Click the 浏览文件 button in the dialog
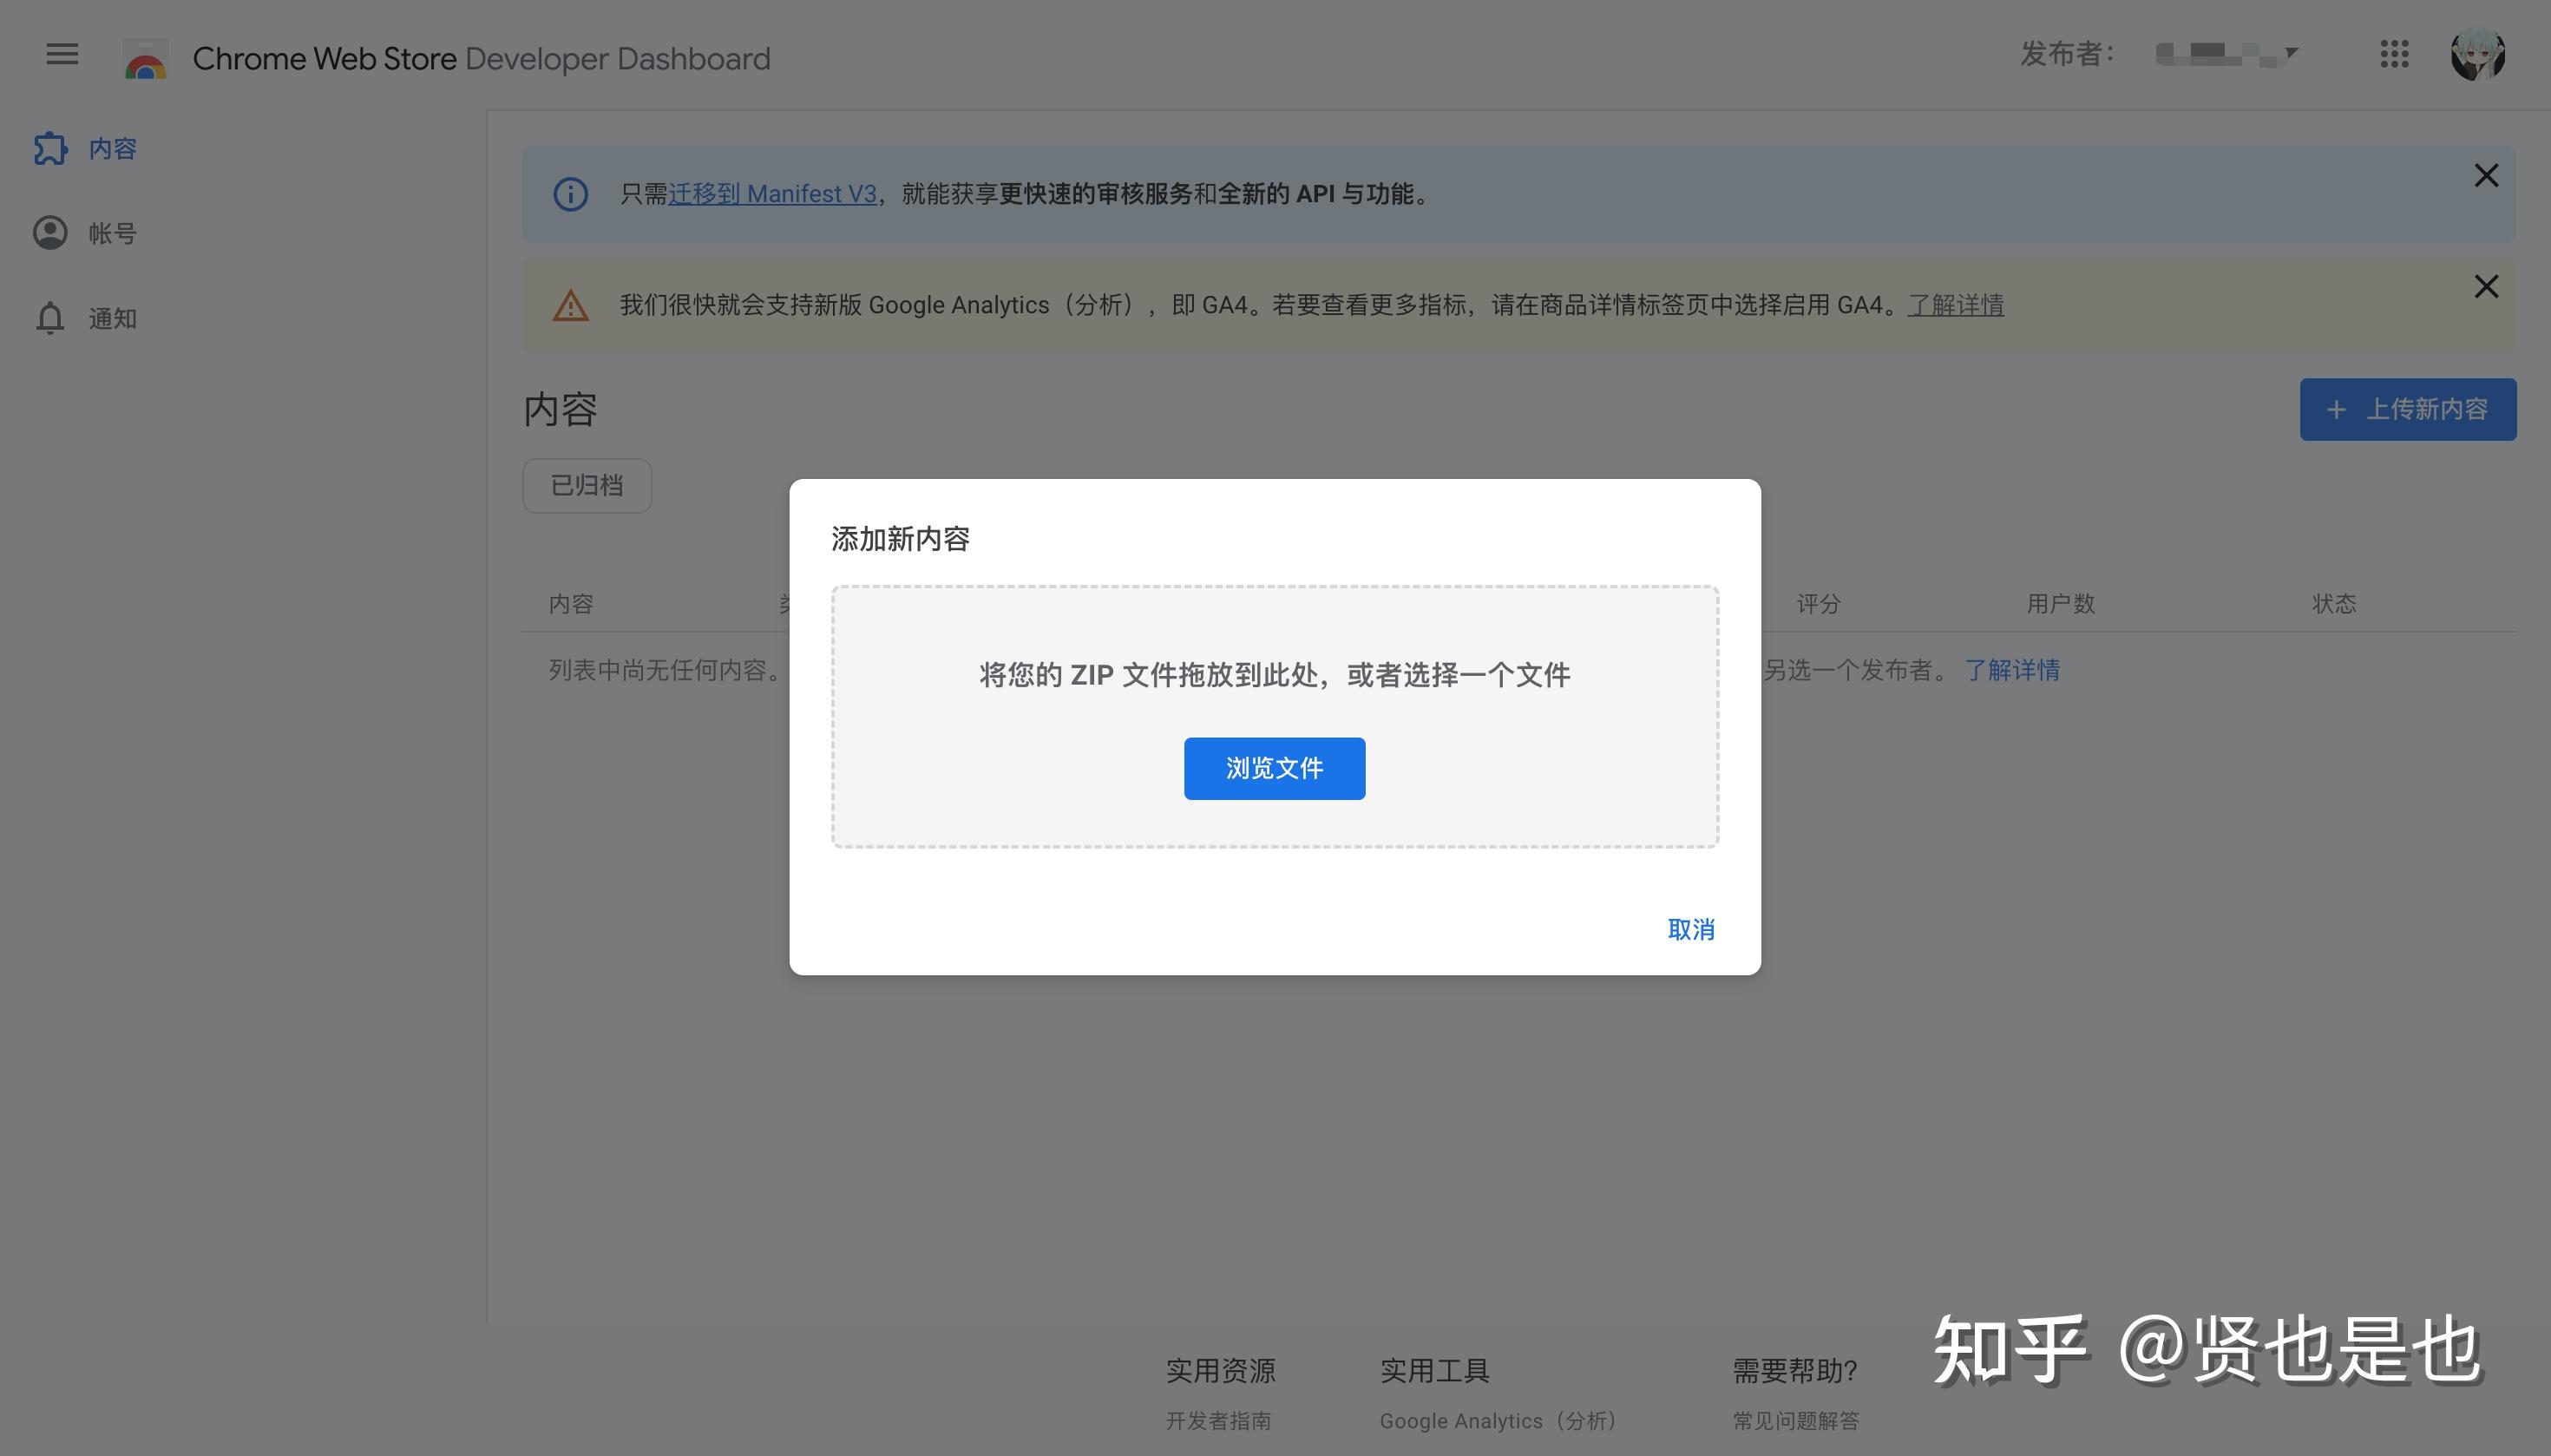Screen dimensions: 2551x1456 pos(1273,768)
